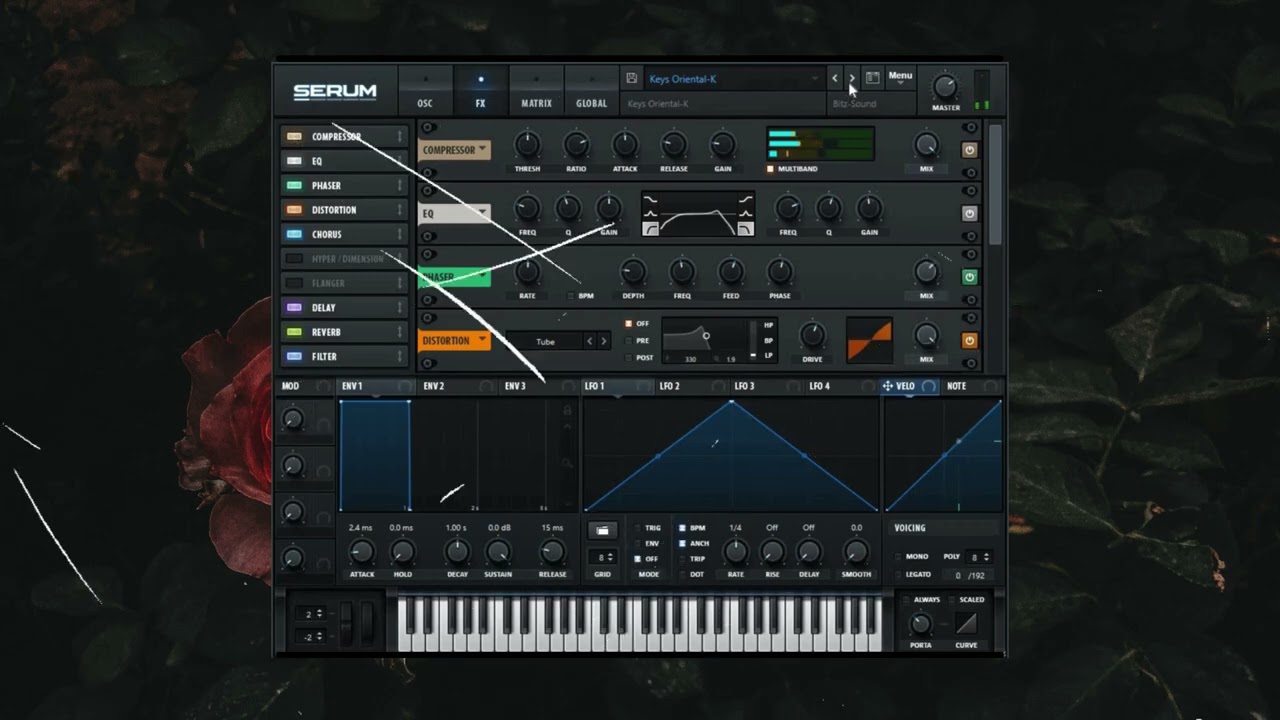Enable the LFO Trip checkbox
1280x720 pixels.
point(683,559)
